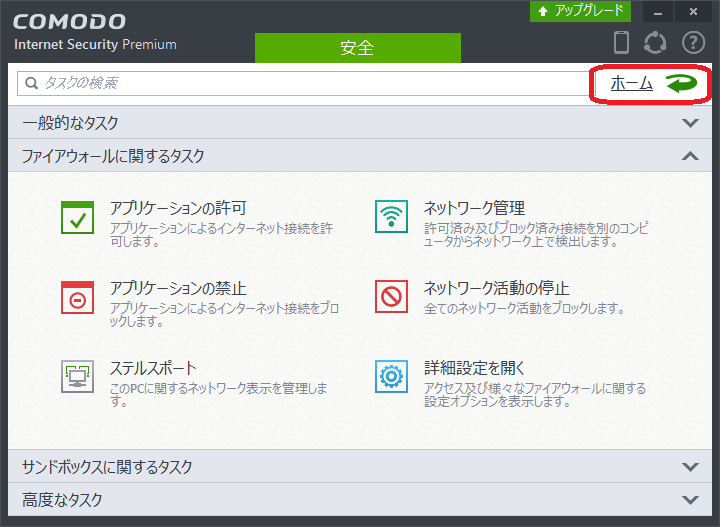Viewport: 720px width, 527px height.
Task: Click the red Block Application icon
Action: [x=78, y=297]
